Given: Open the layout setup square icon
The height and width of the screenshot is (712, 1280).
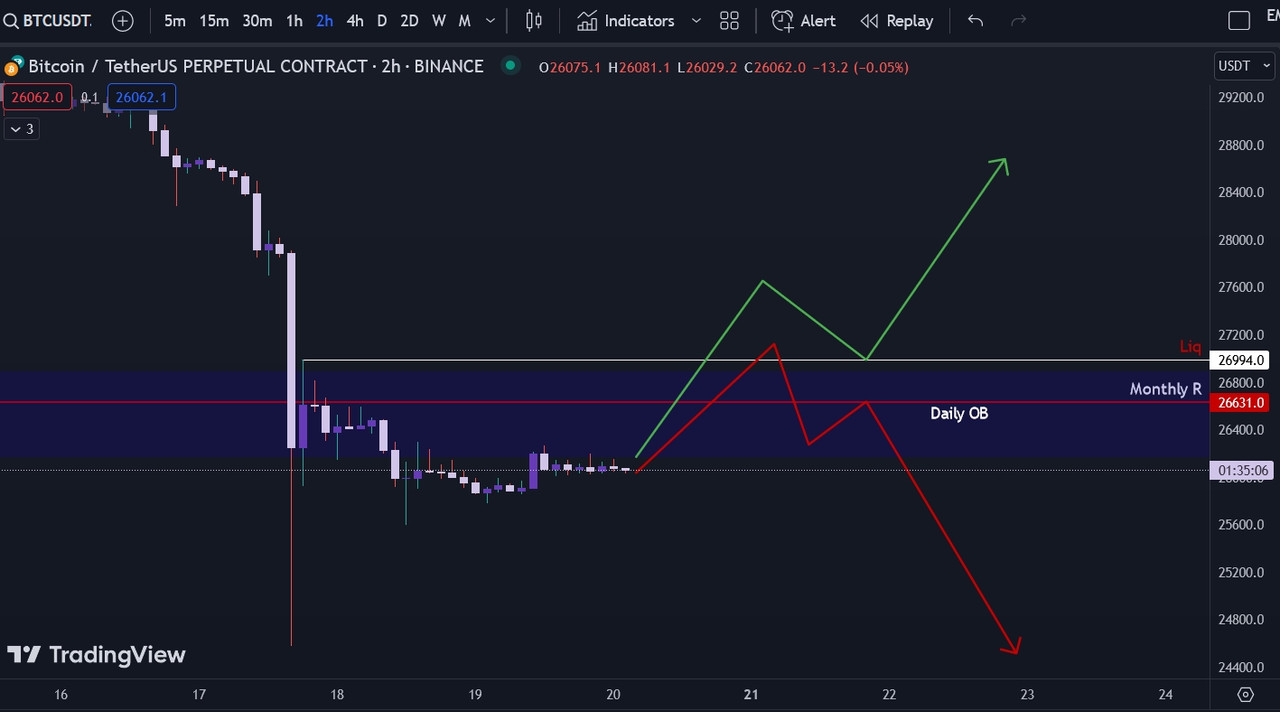Looking at the screenshot, I should (1239, 20).
